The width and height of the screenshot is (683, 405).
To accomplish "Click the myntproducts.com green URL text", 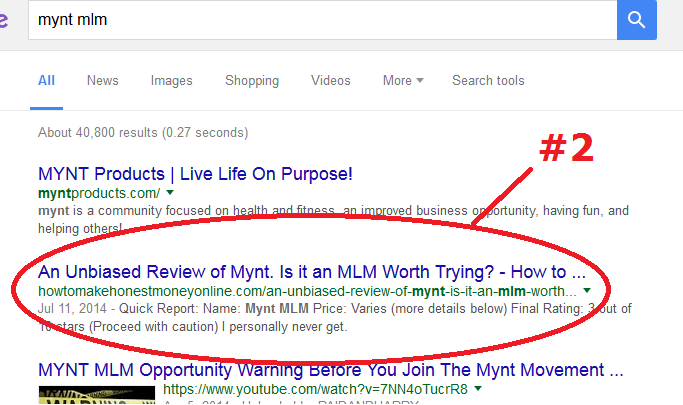I will point(99,193).
